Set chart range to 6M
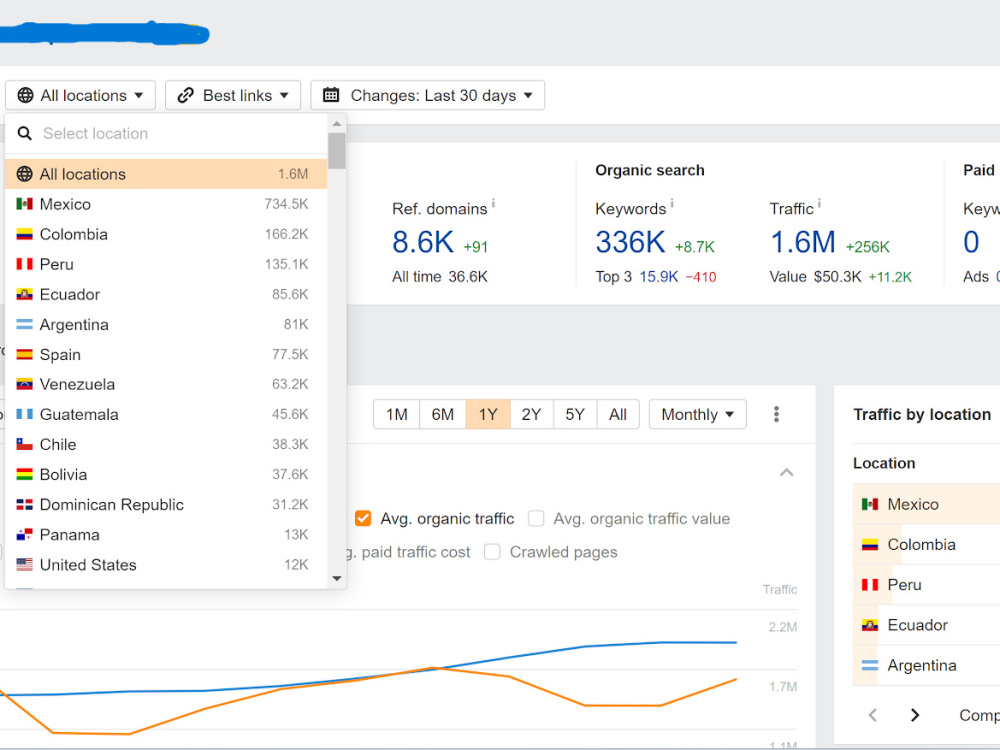This screenshot has height=750, width=1000. coord(443,415)
